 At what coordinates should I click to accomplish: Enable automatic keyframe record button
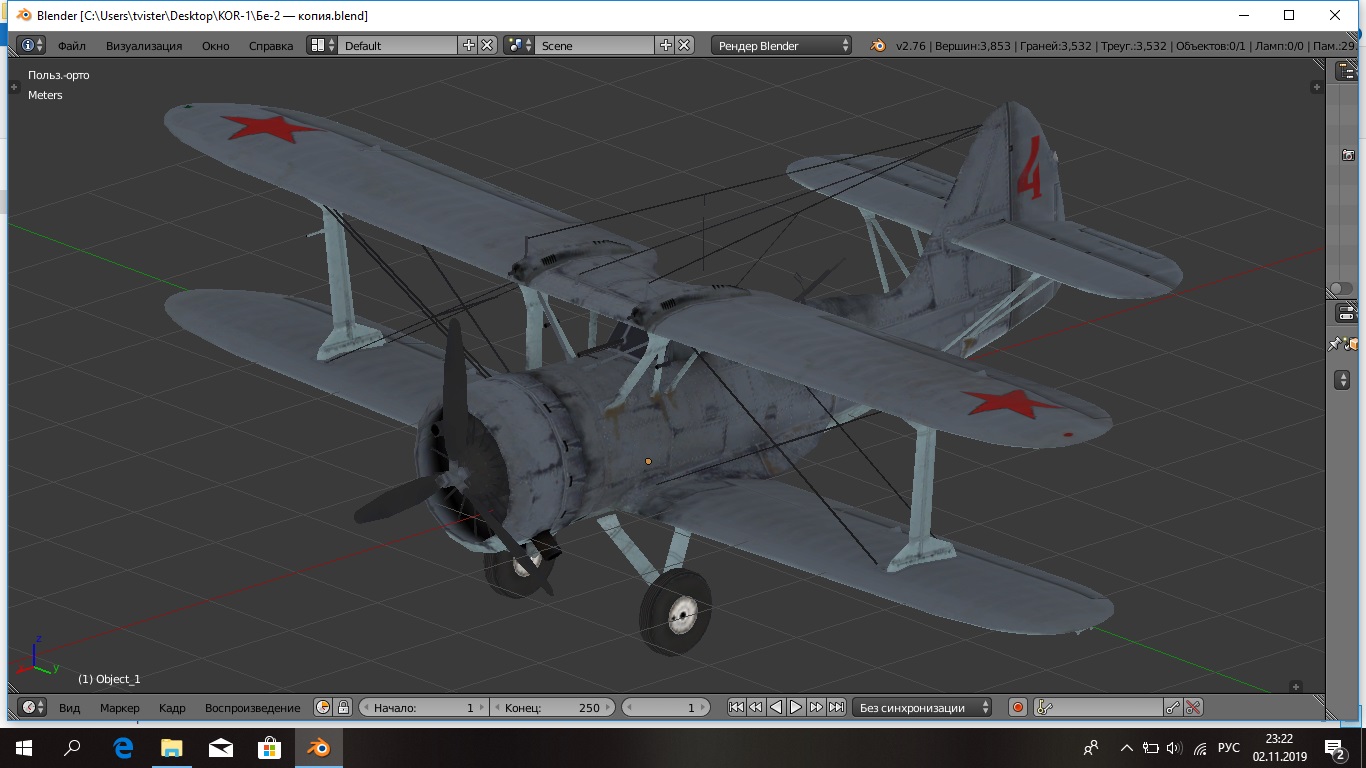coord(1017,707)
